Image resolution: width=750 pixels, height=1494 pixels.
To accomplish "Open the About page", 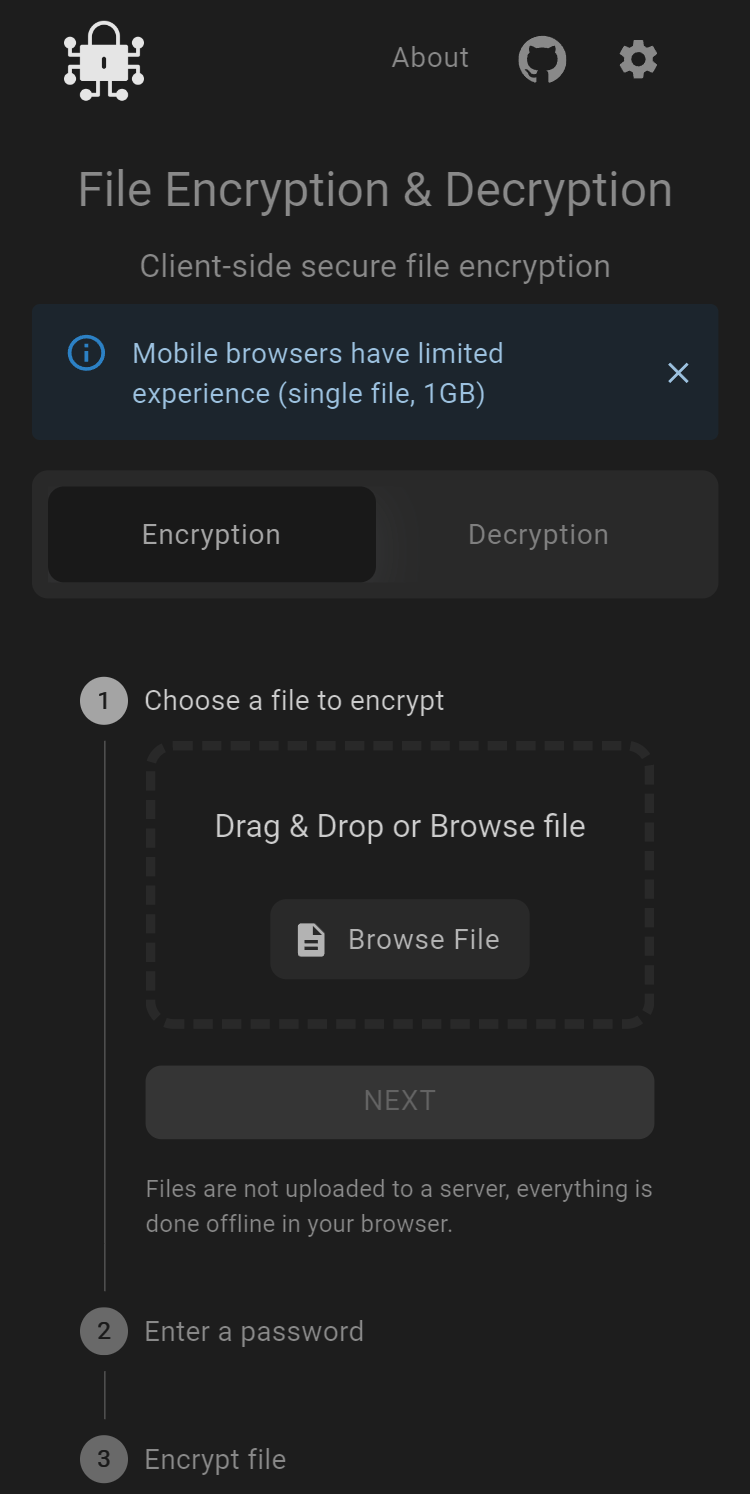I will (x=430, y=58).
